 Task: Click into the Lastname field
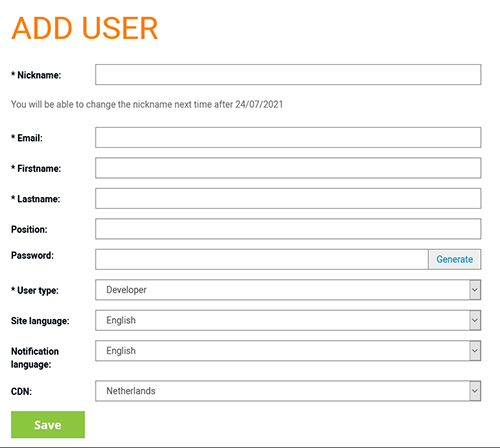288,198
